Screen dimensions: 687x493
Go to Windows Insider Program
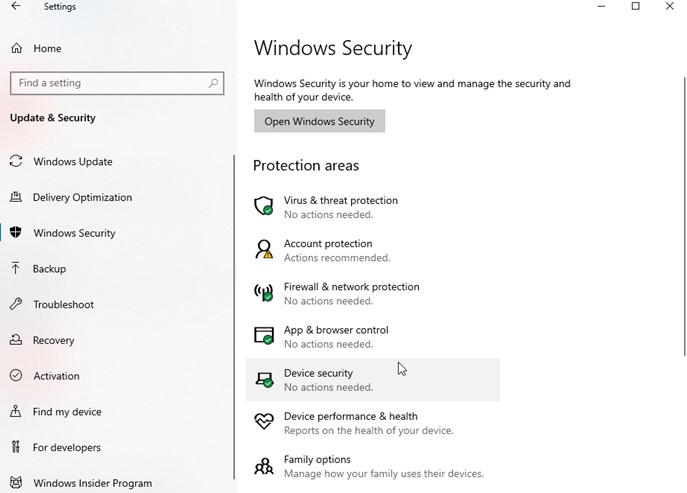[92, 483]
